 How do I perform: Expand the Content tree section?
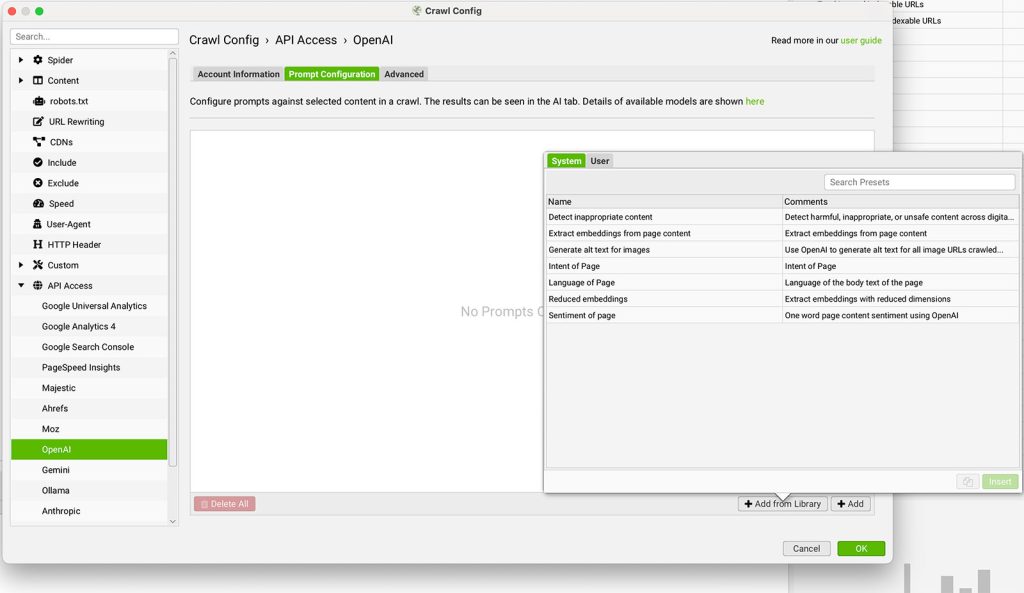[x=21, y=80]
